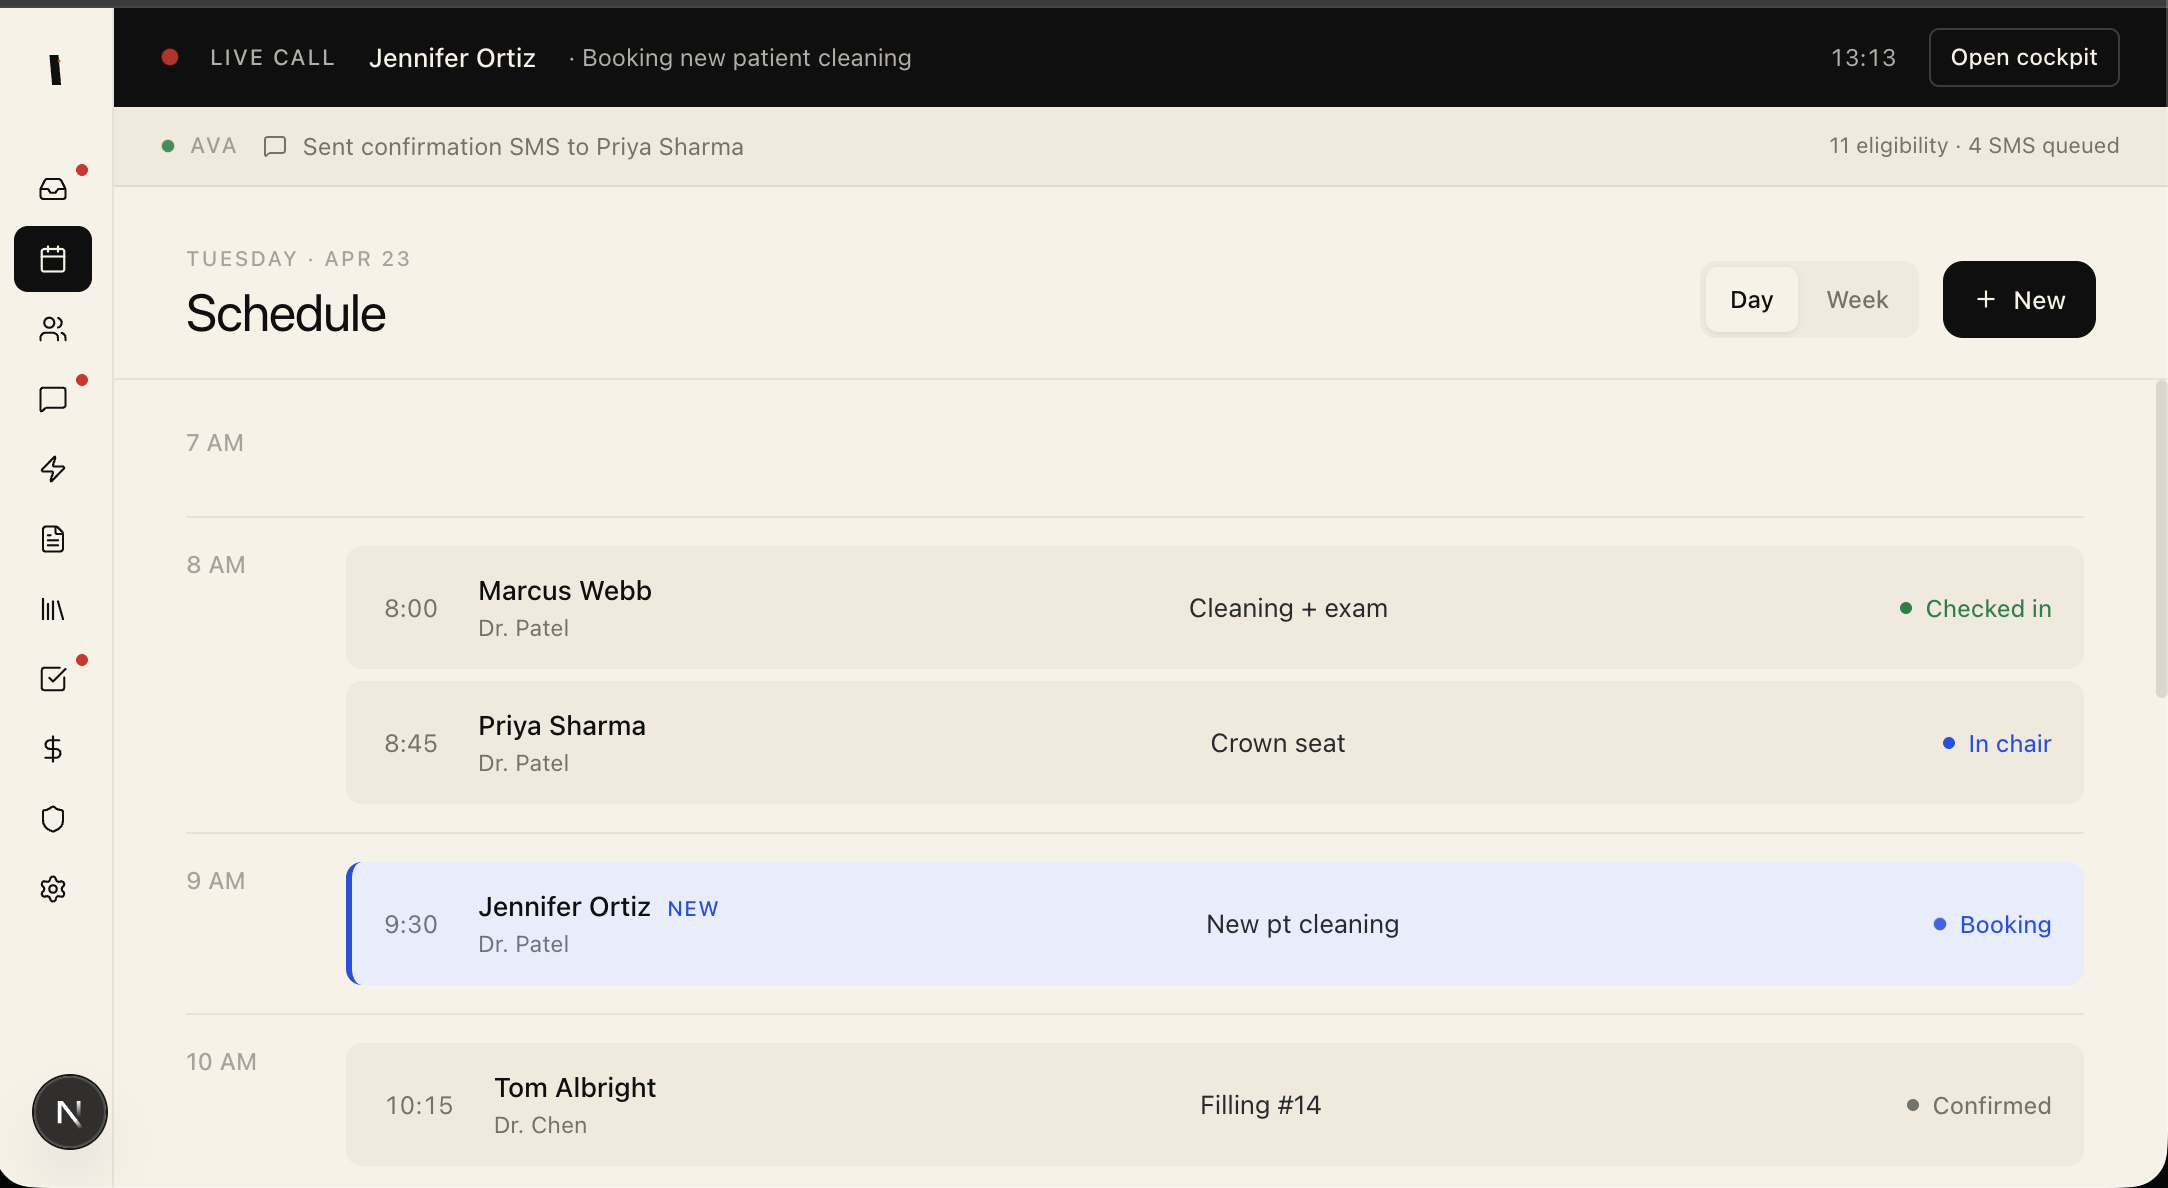Open the patients people icon
Viewport: 2168px width, 1188px height.
pyautogui.click(x=53, y=329)
